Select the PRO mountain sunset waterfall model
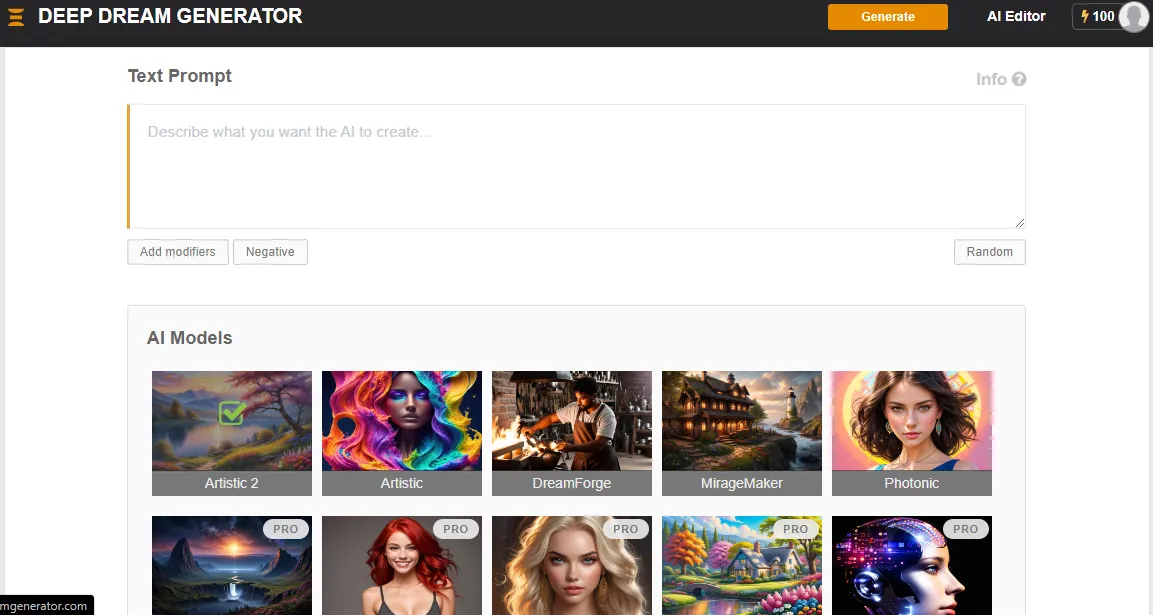This screenshot has height=615, width=1153. pos(231,566)
